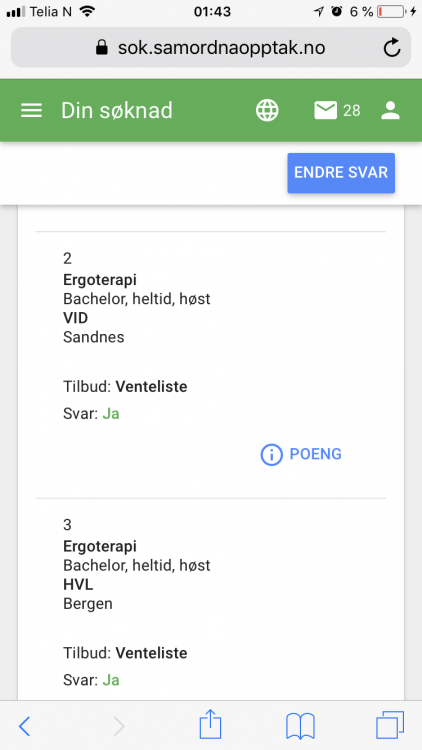
Task: Tap the Safari share icon
Action: pyautogui.click(x=211, y=725)
